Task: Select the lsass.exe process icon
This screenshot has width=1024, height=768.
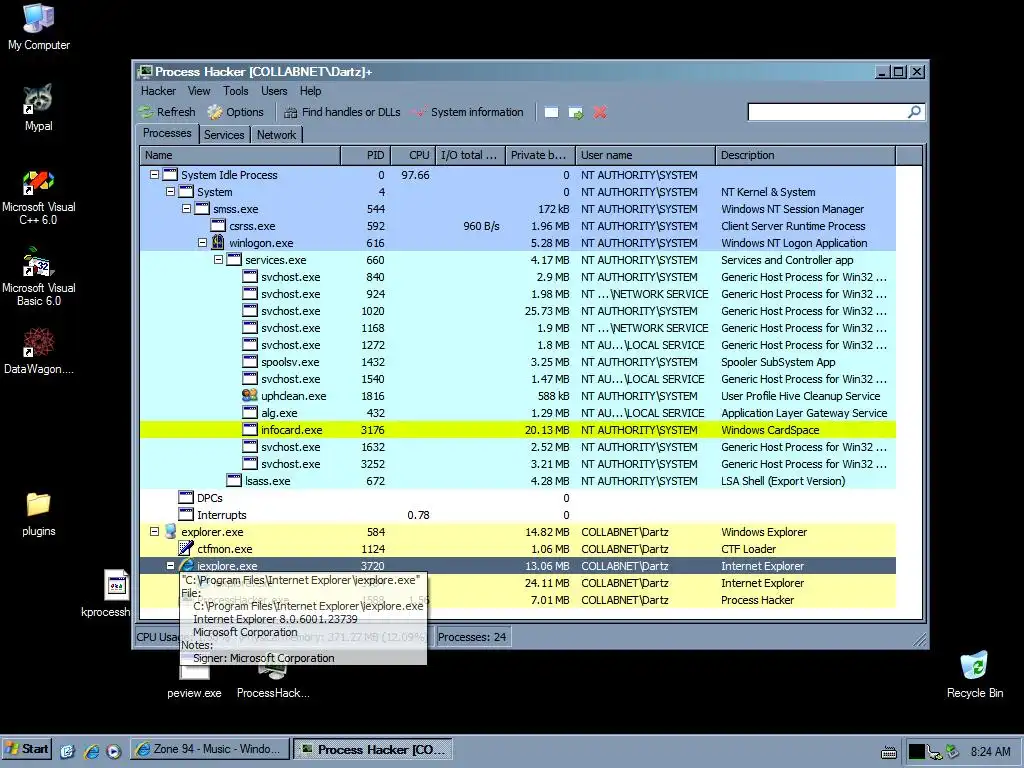Action: pyautogui.click(x=234, y=481)
